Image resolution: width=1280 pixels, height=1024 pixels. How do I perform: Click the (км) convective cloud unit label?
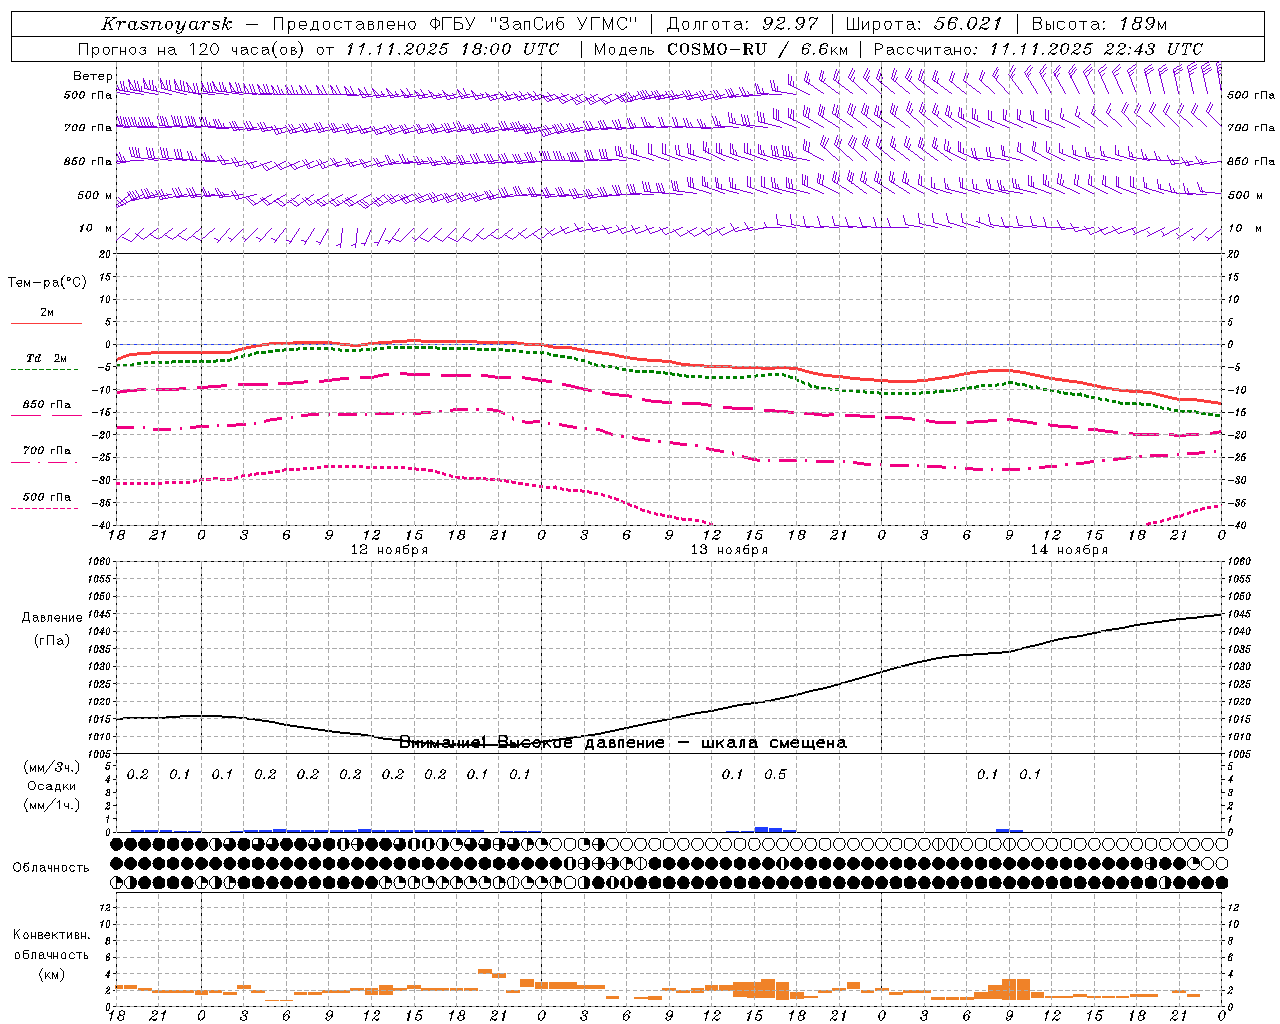[x=51, y=973]
